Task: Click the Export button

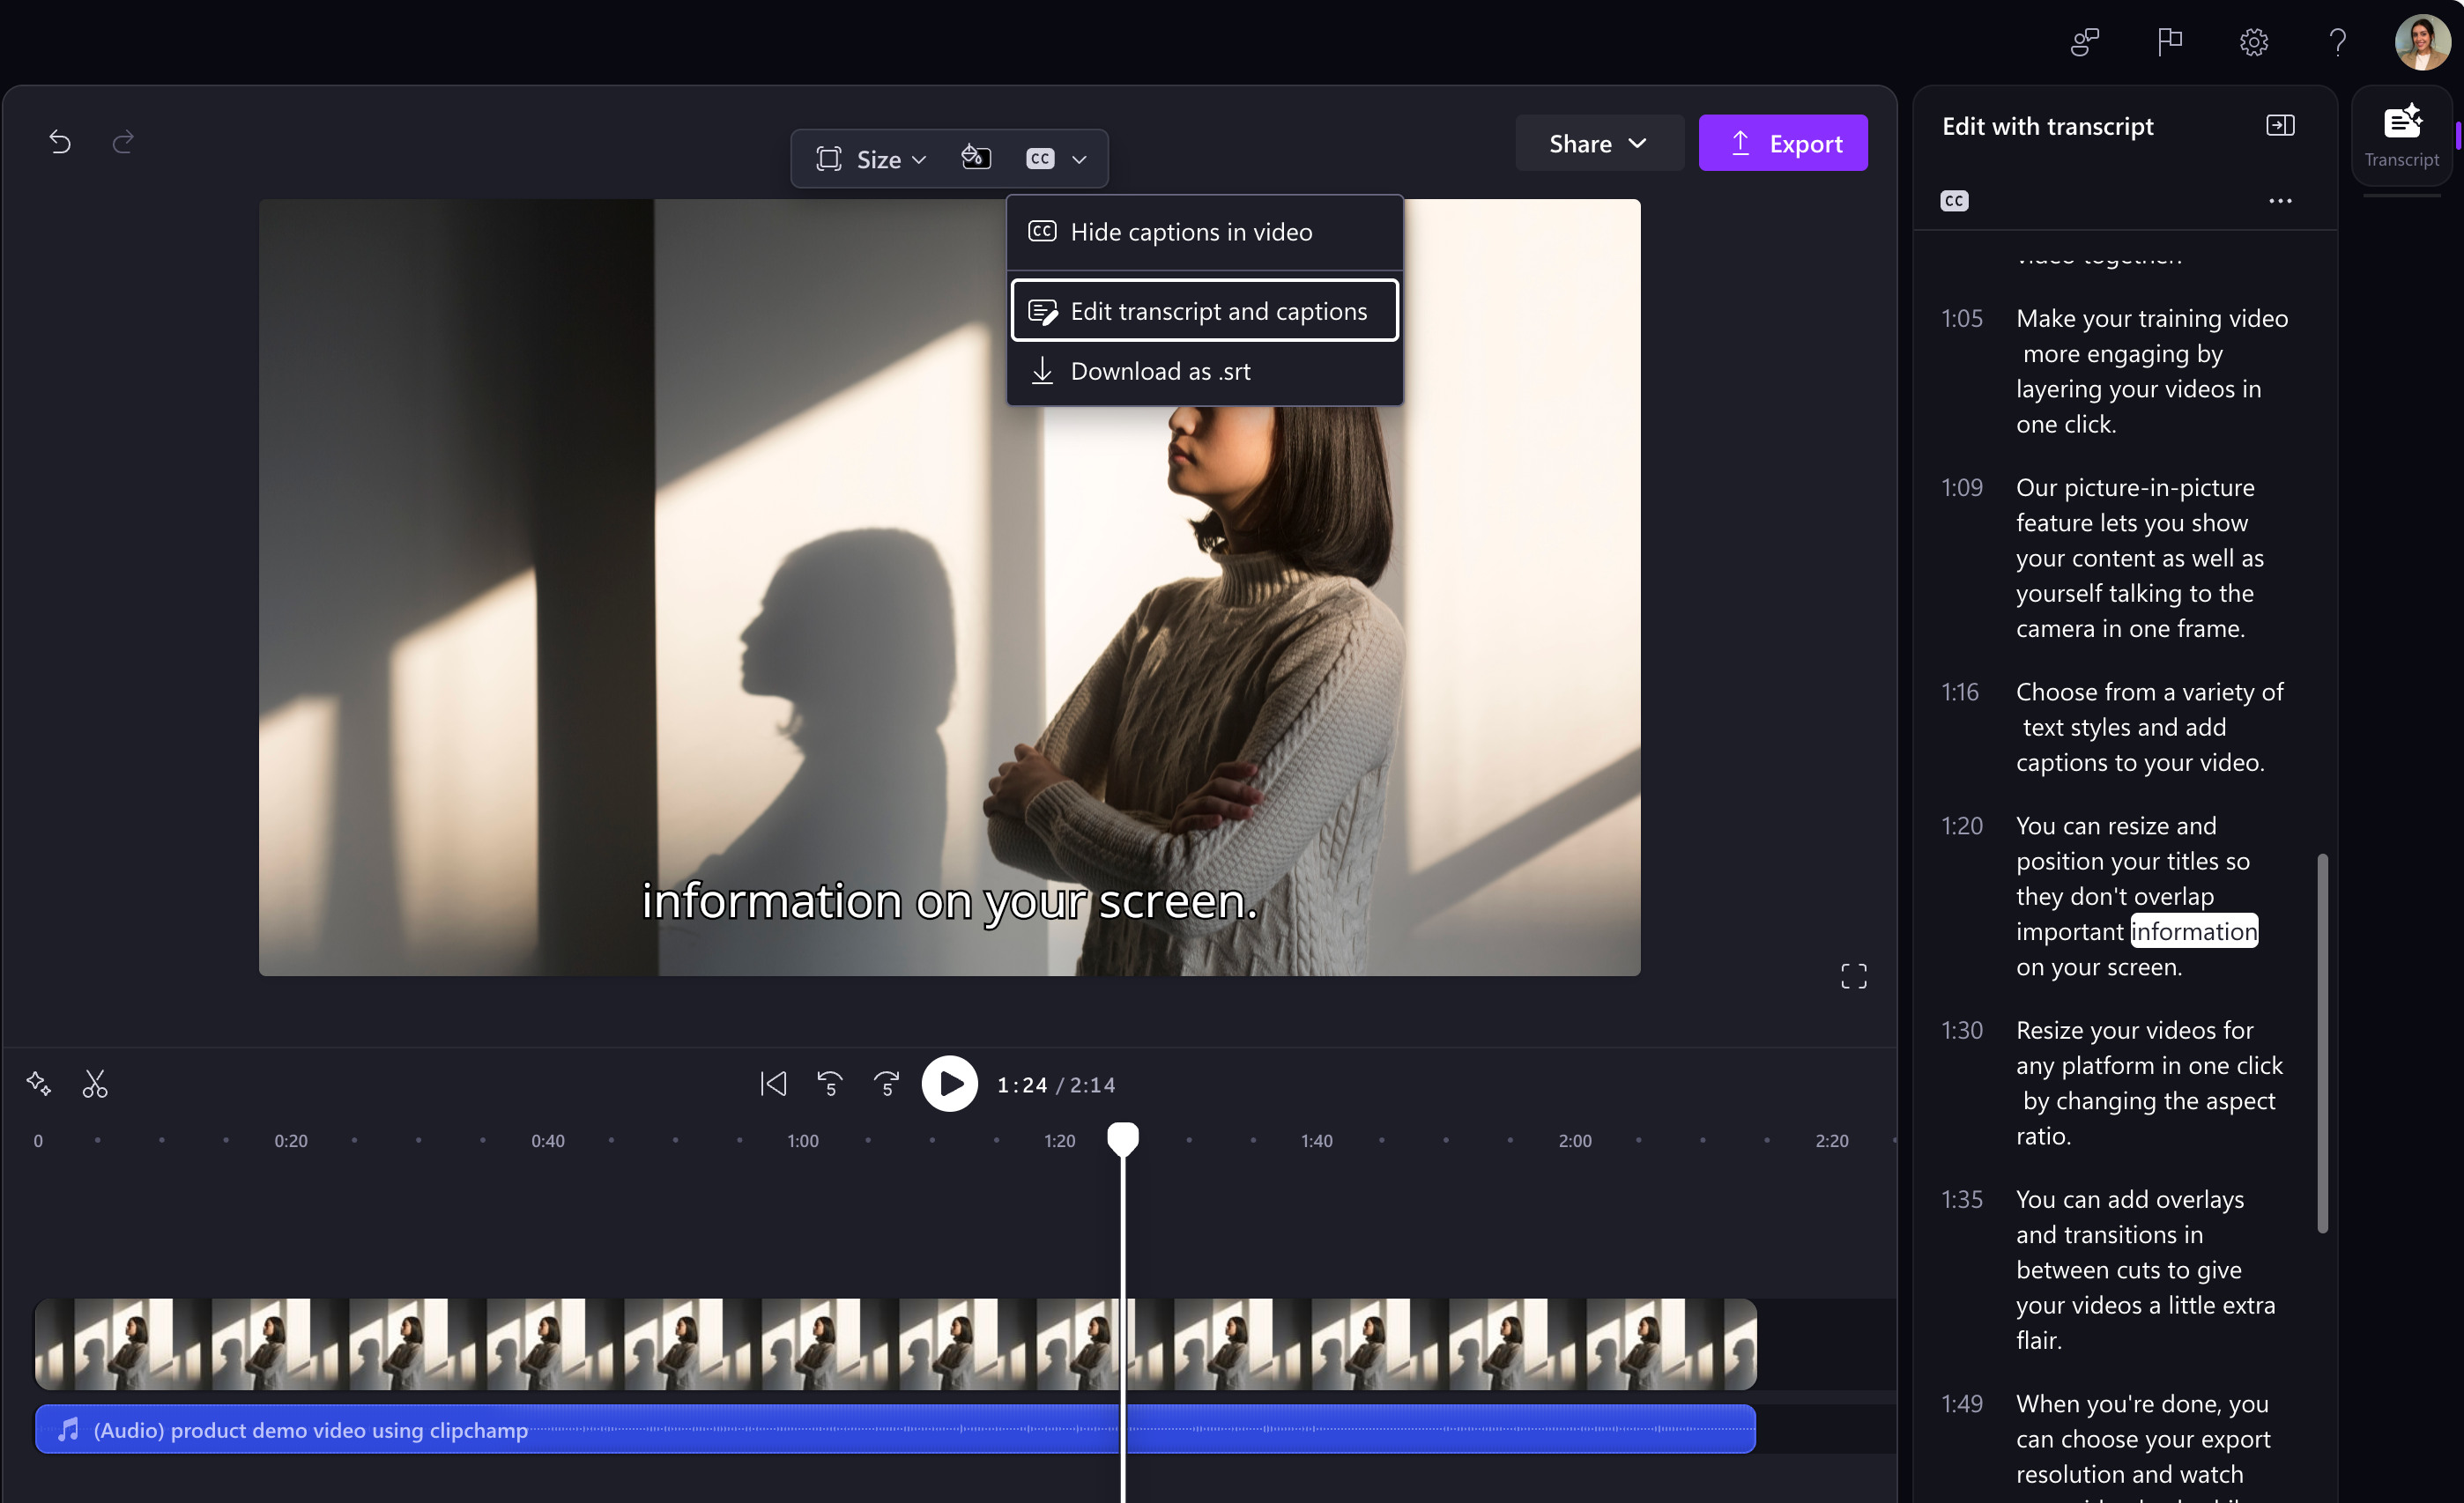Action: [1784, 142]
